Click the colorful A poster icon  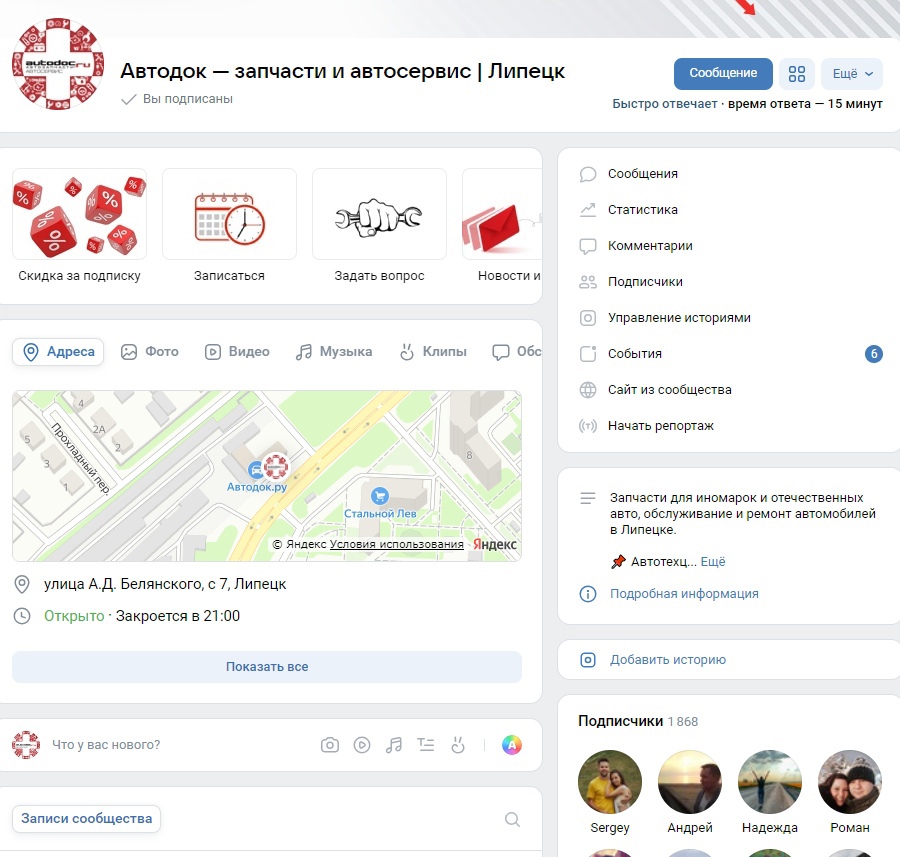(x=511, y=745)
